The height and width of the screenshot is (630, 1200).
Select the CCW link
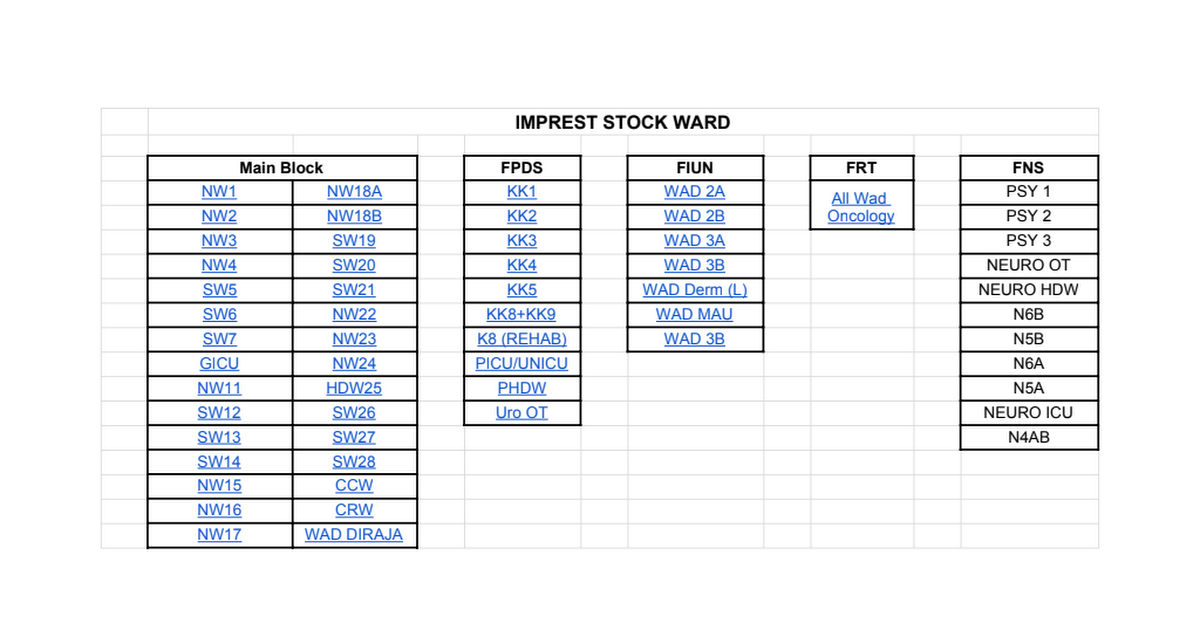(x=354, y=486)
